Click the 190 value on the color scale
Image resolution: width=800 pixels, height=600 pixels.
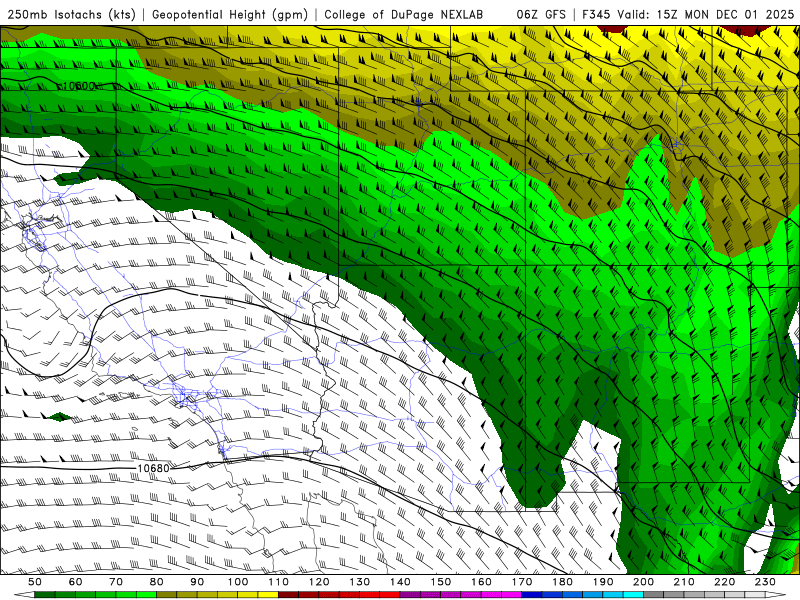pyautogui.click(x=603, y=582)
